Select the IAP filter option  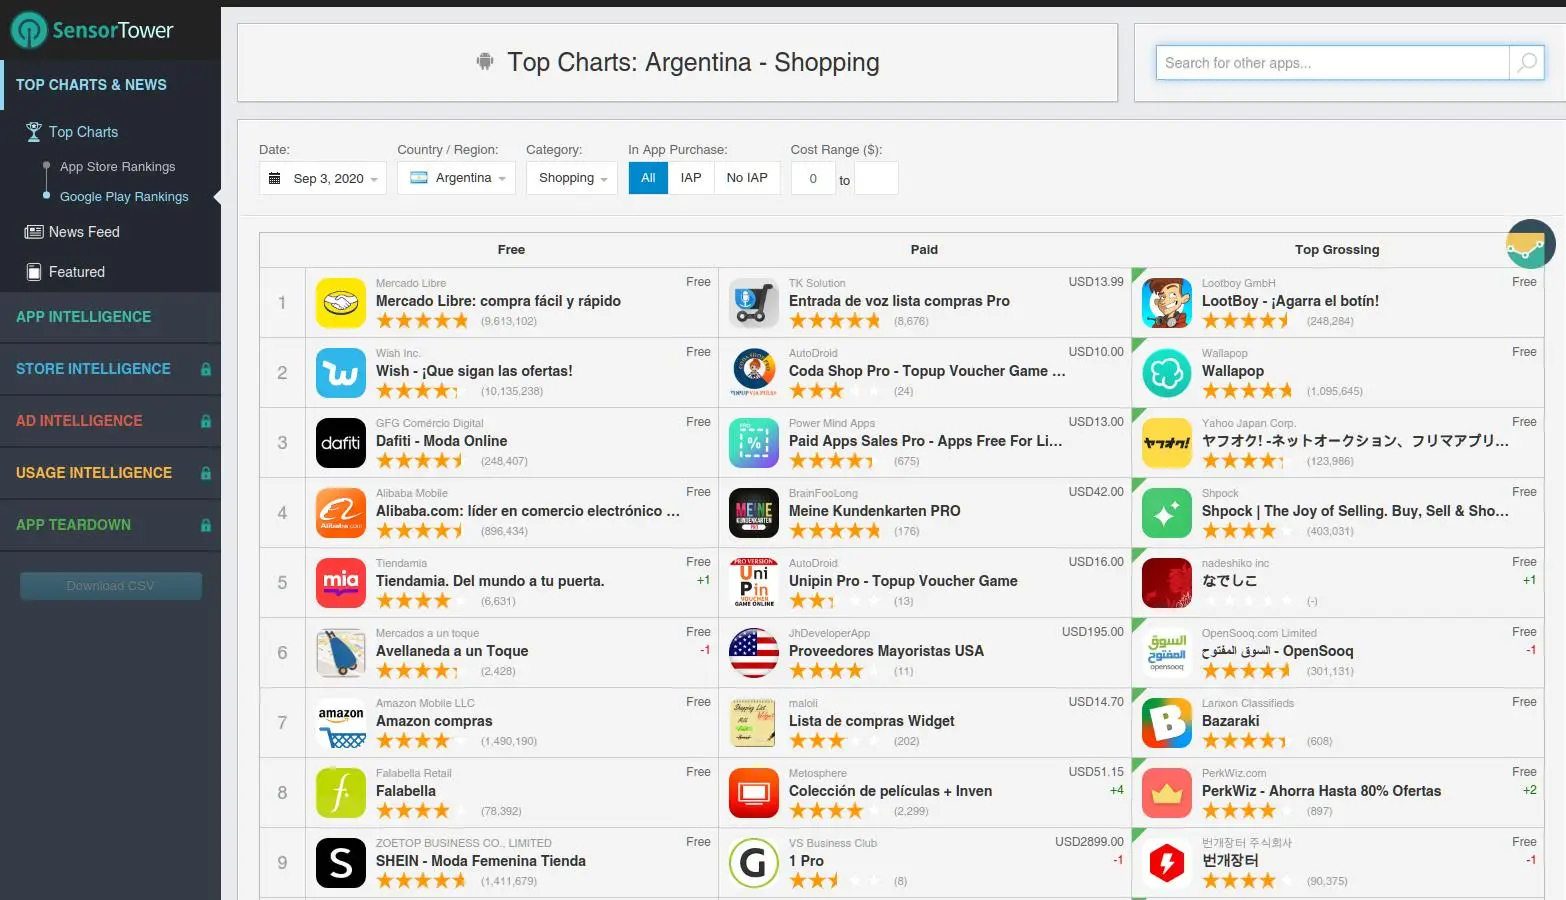point(691,178)
